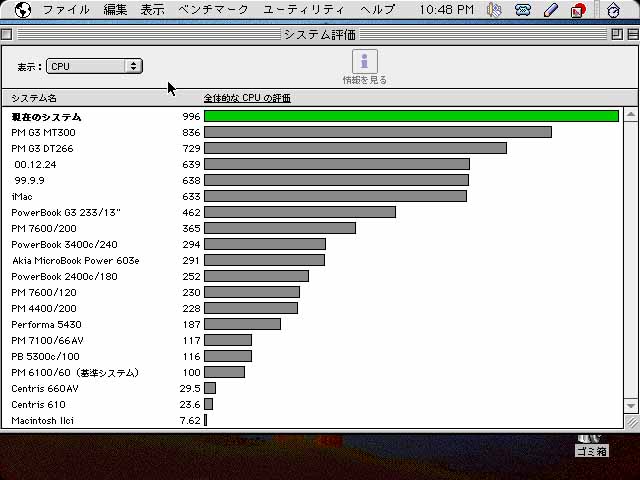
Task: Select the PowerBook G3 233/13" row
Action: coord(312,212)
